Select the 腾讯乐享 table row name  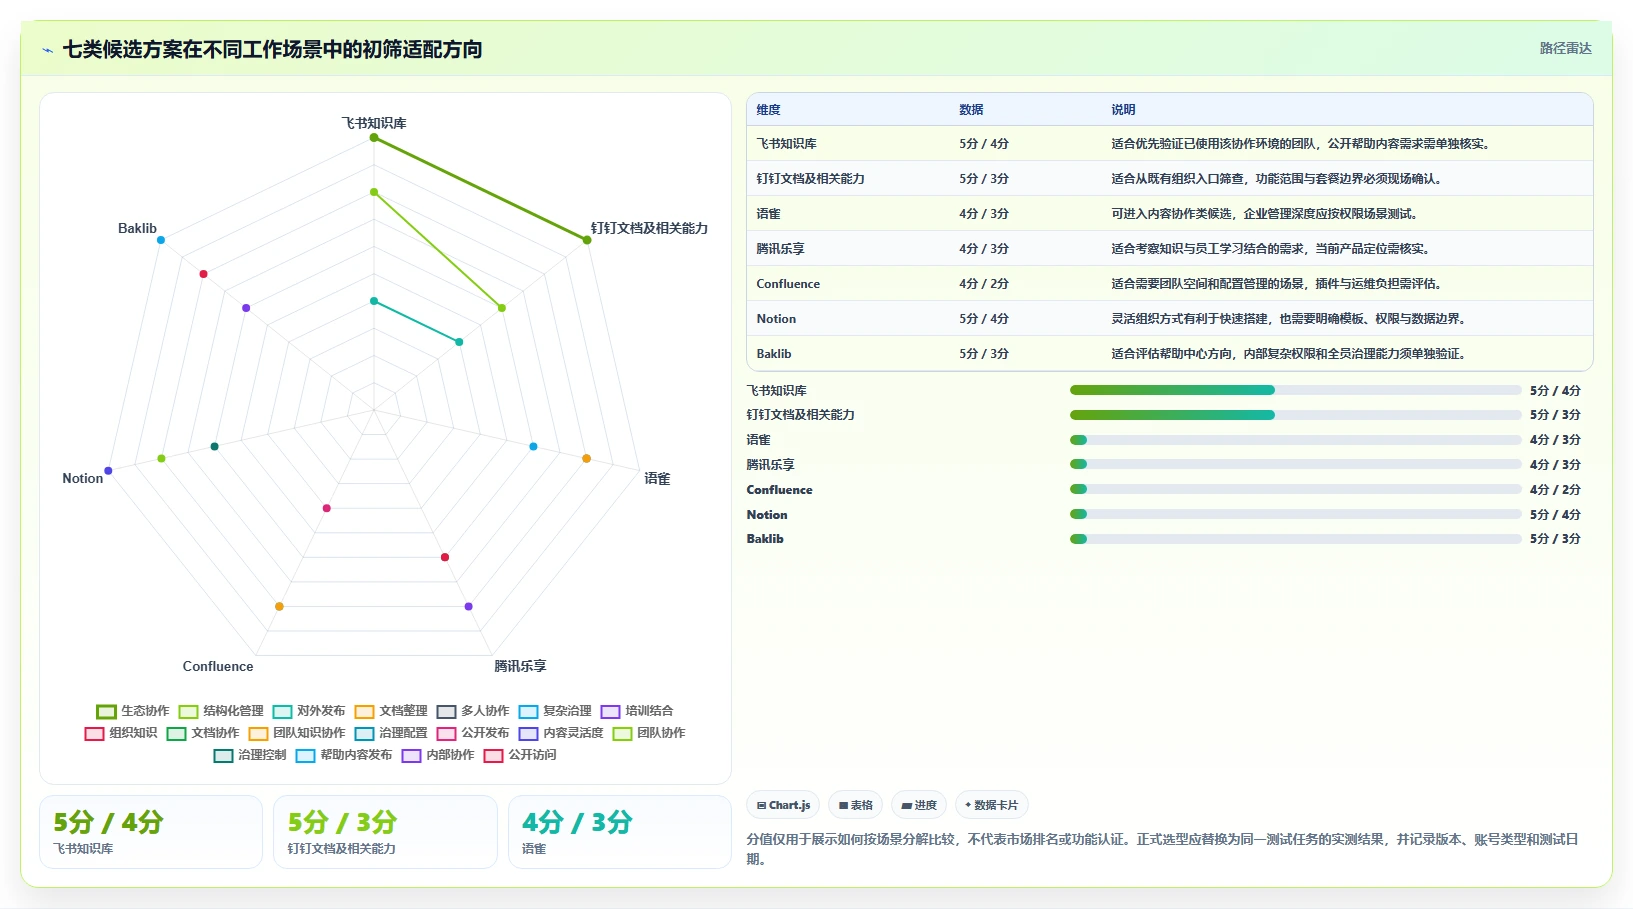[780, 249]
